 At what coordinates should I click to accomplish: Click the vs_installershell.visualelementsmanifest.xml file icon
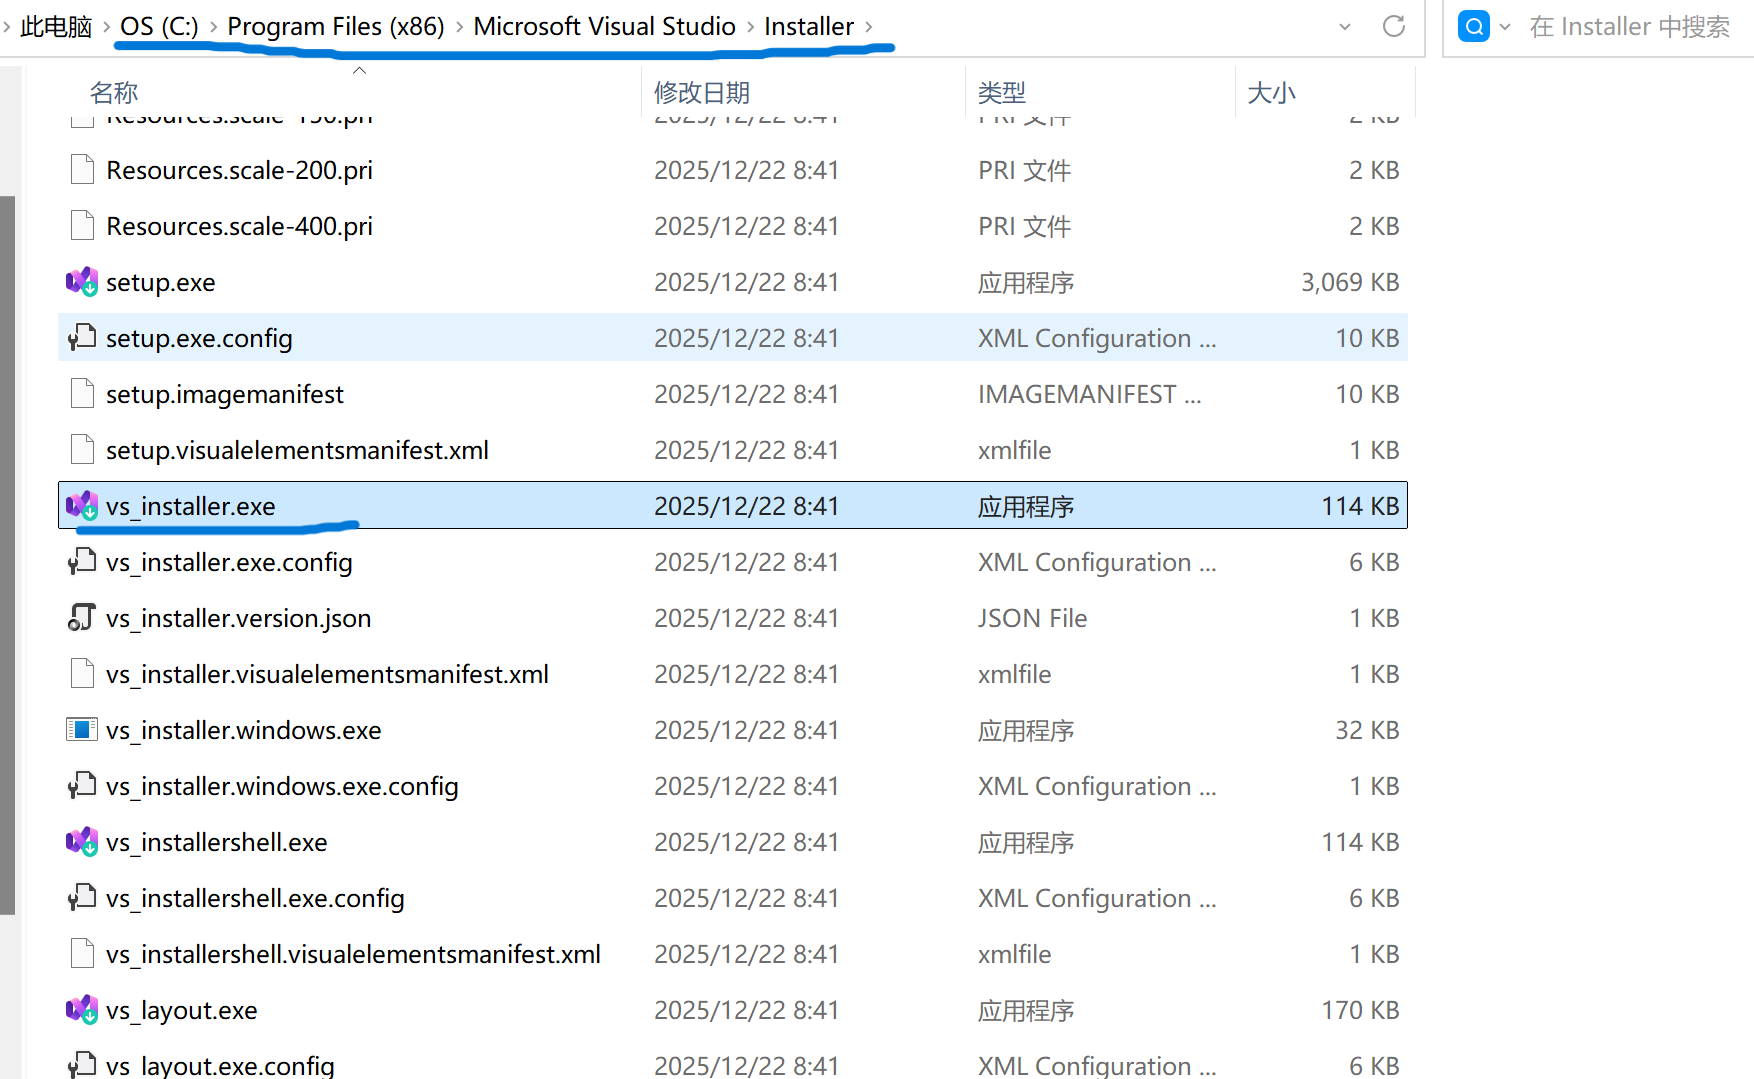point(82,954)
